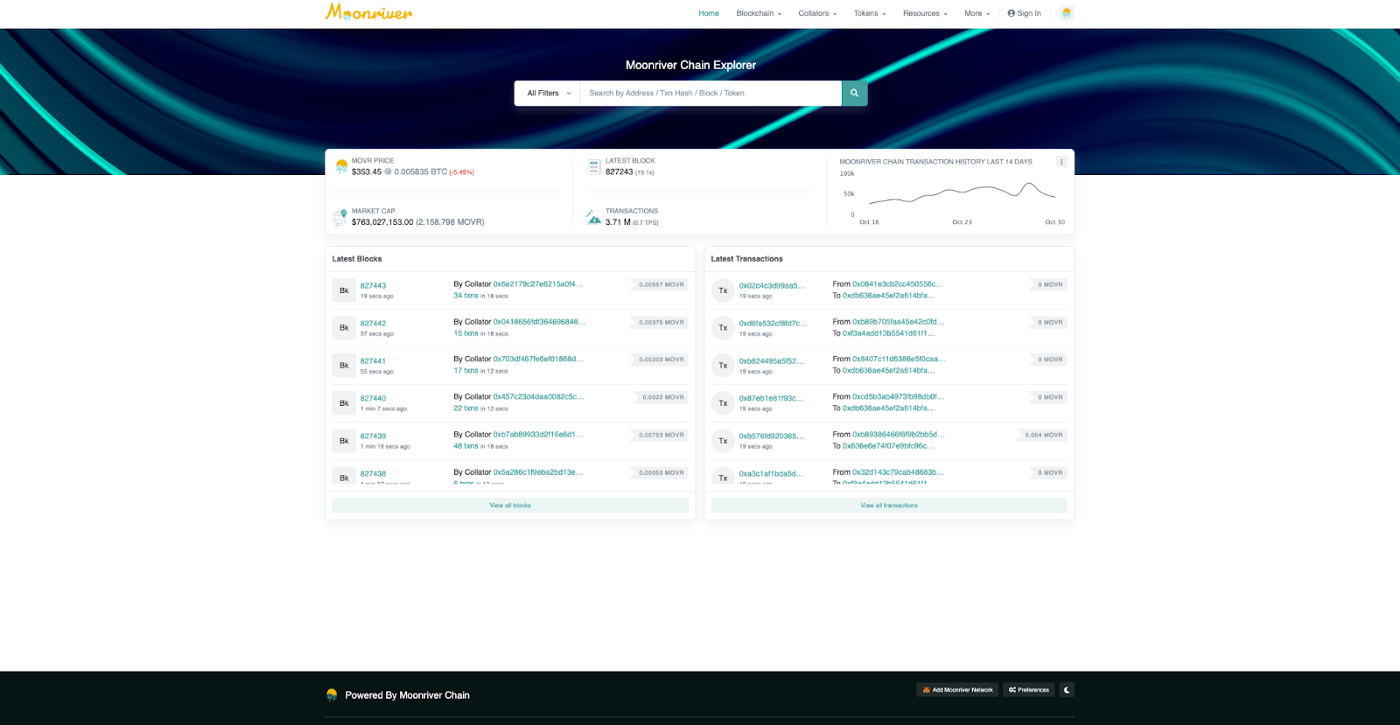The width and height of the screenshot is (1400, 725).
Task: Click the Sign In link
Action: tap(1024, 13)
